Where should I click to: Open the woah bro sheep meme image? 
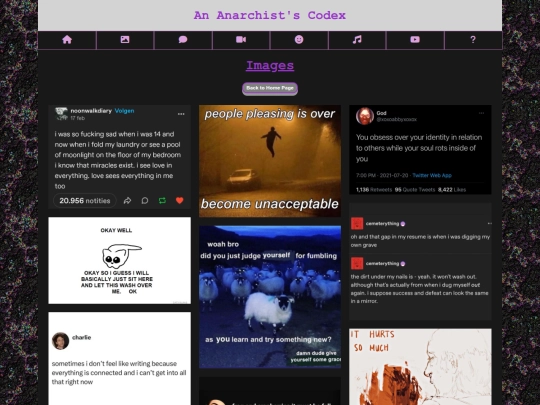[270, 297]
